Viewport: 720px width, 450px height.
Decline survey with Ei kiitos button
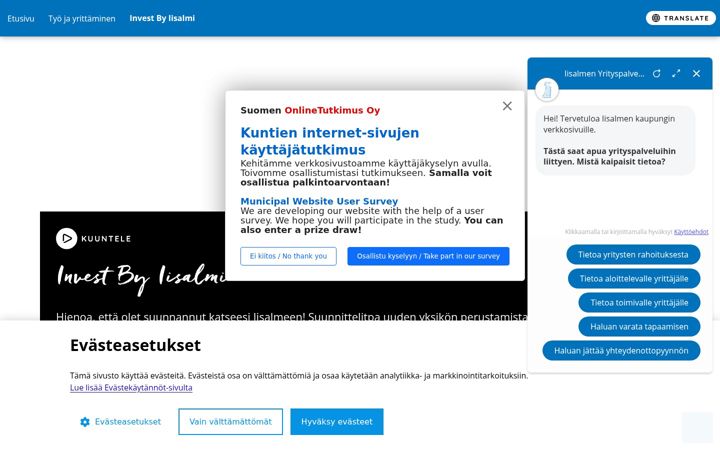point(288,256)
